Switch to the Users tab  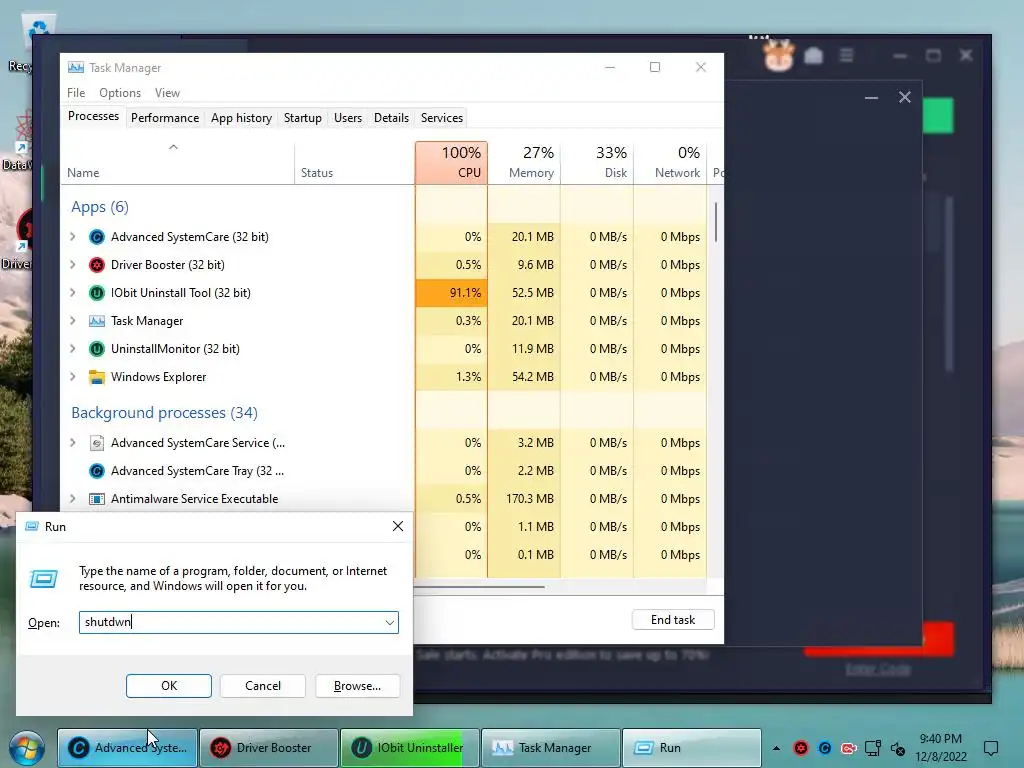[347, 118]
